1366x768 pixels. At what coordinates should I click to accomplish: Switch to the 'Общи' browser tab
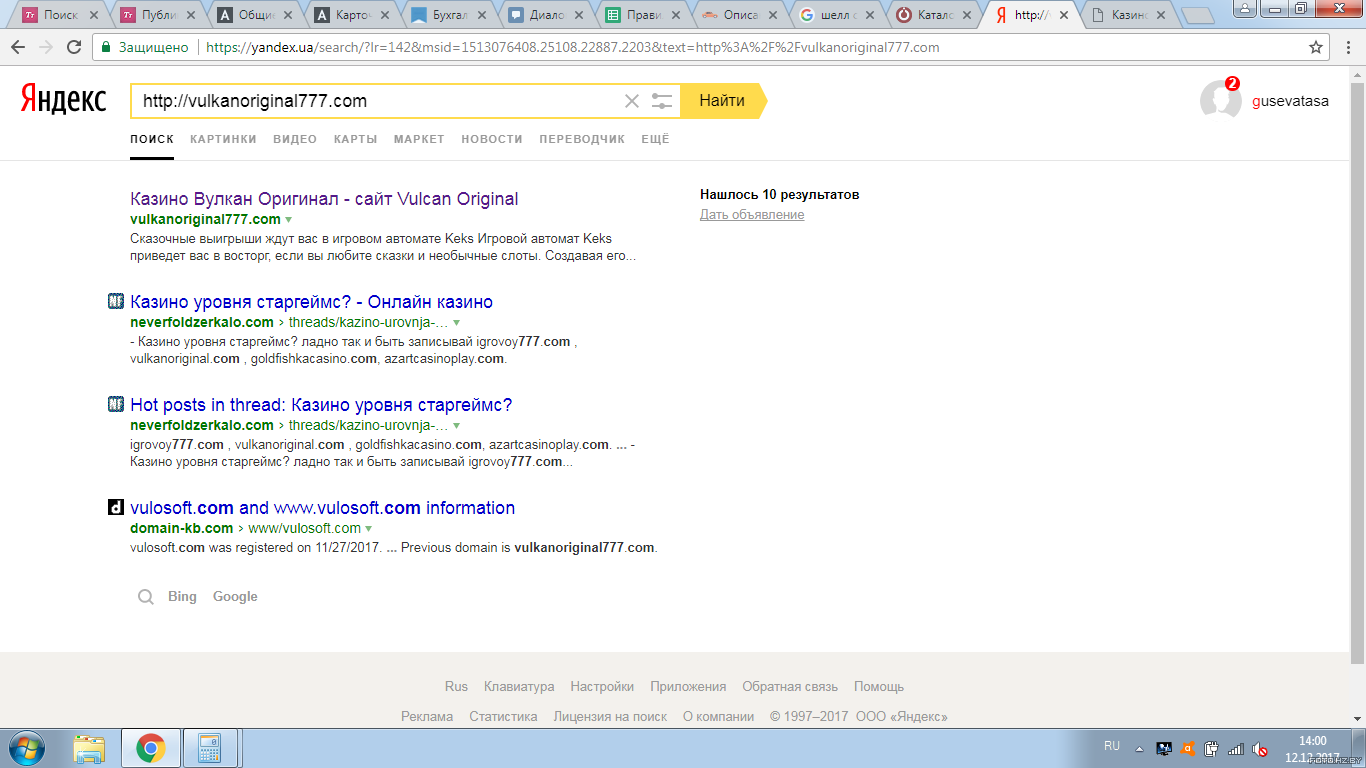254,15
